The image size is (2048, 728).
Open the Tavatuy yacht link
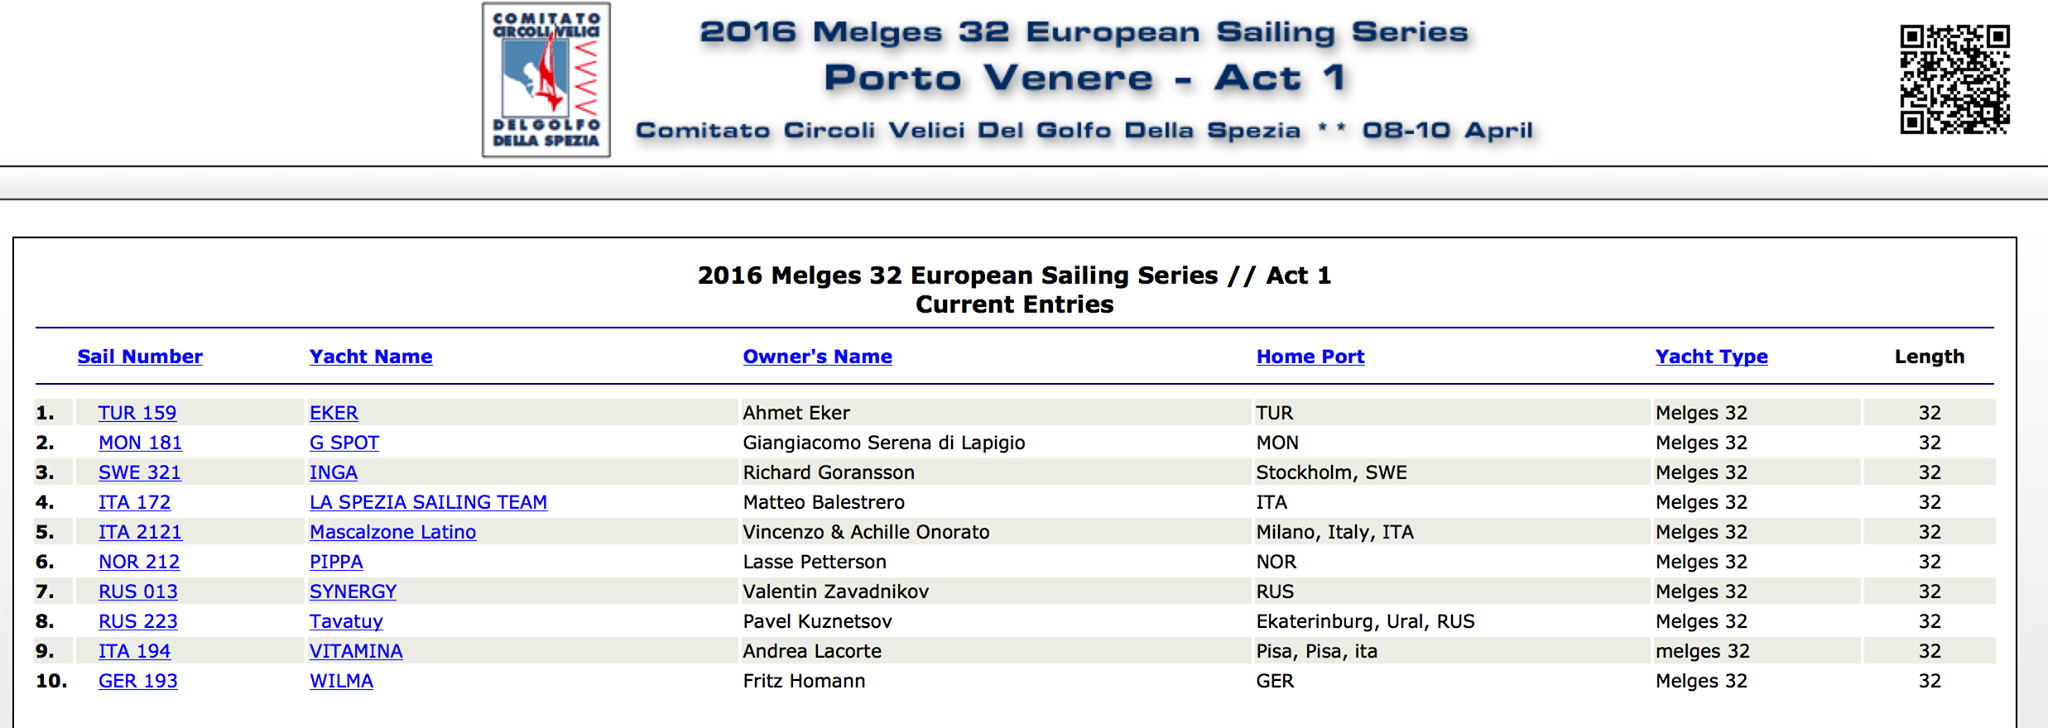[x=346, y=622]
